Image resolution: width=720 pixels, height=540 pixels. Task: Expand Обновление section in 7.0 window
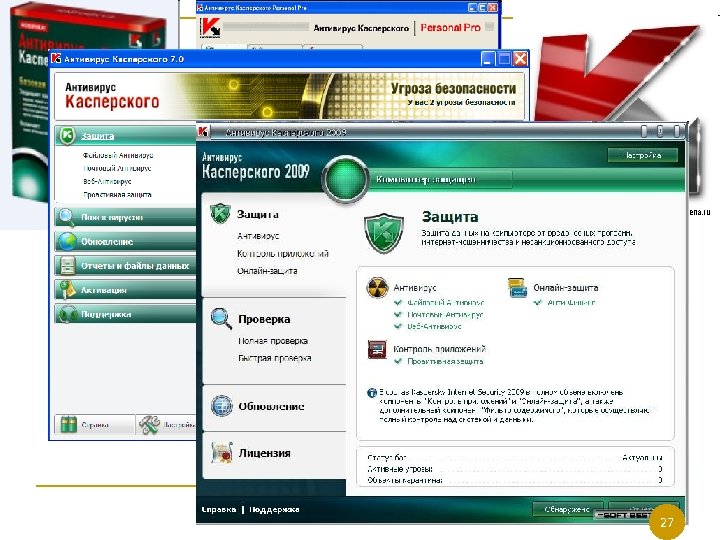(x=126, y=242)
